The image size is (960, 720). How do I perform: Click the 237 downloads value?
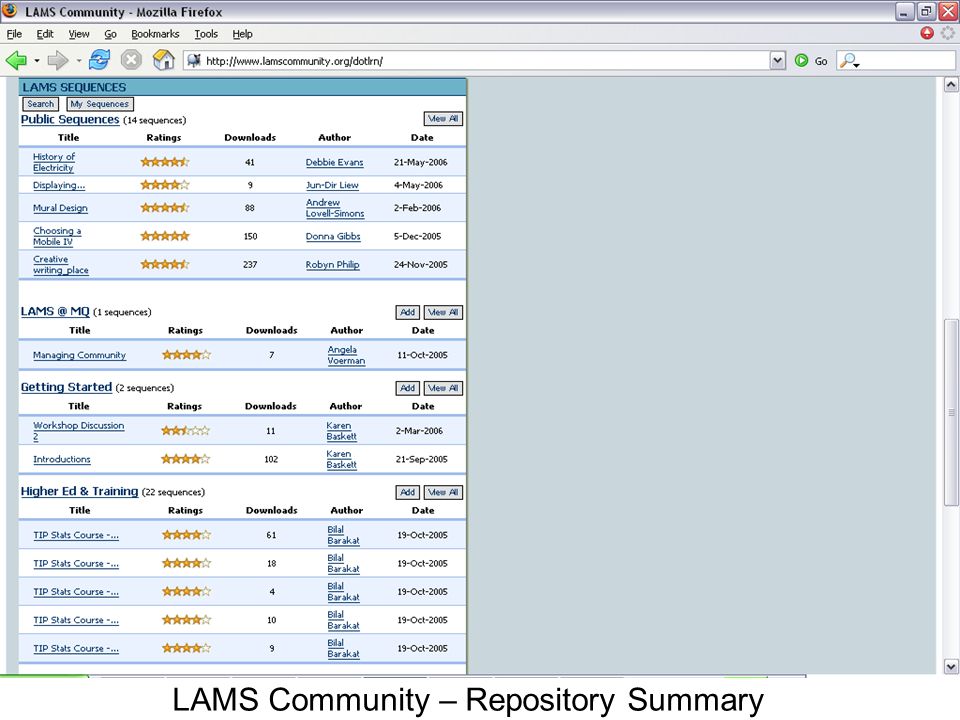click(x=250, y=264)
